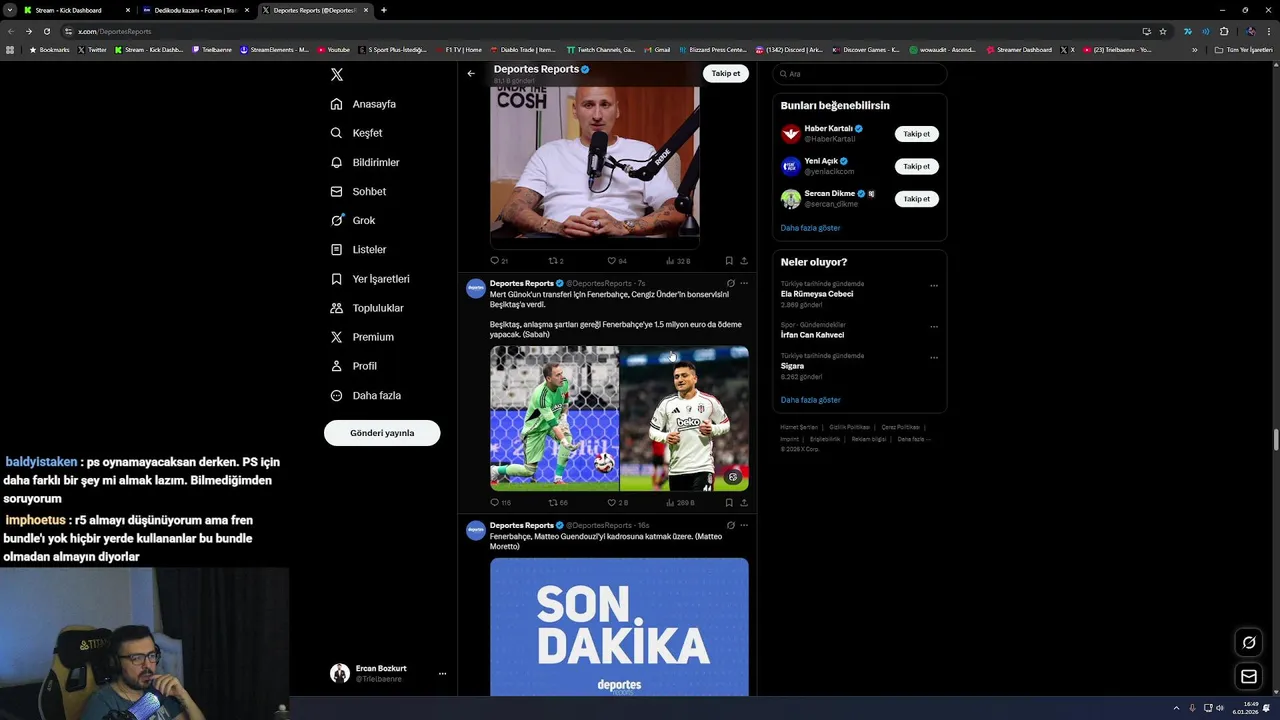Follow Sercan Dikme with Takip et
Screen dimensions: 1280x720
click(916, 199)
